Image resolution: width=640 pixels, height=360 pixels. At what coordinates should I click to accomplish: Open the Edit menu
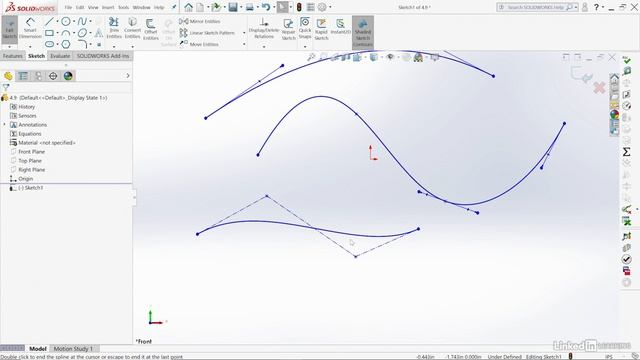(80, 7)
